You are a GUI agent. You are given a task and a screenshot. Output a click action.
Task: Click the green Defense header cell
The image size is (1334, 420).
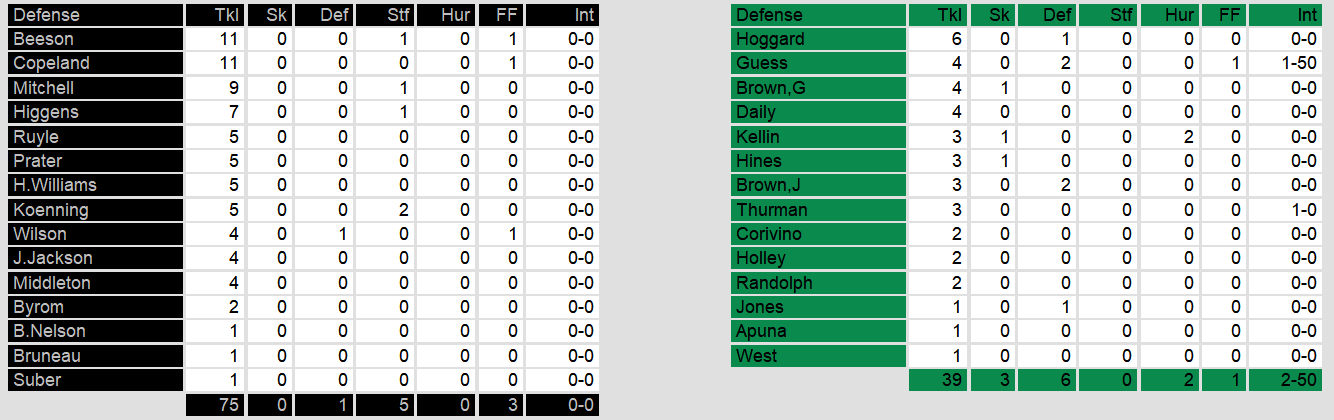point(817,15)
